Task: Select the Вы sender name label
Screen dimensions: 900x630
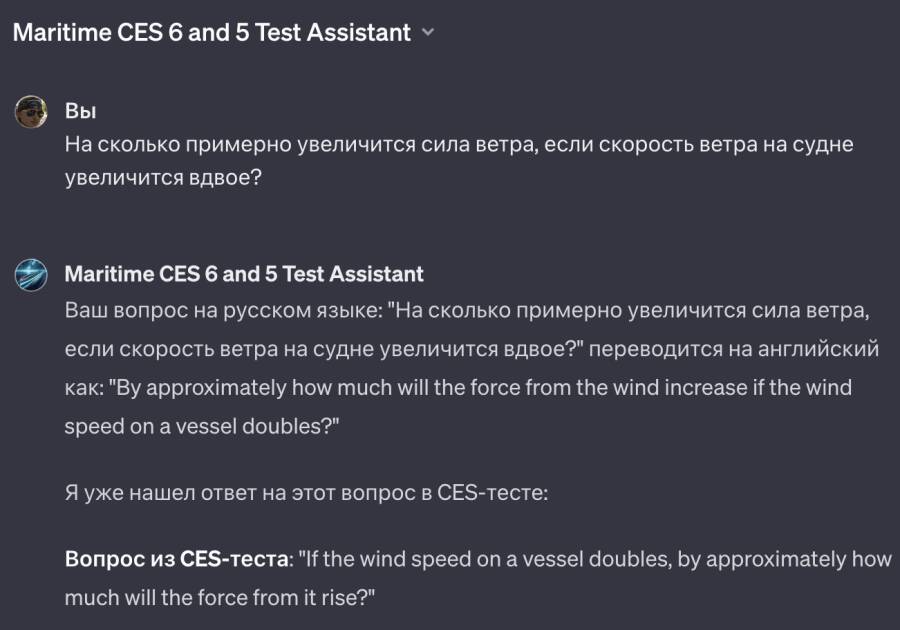Action: tap(77, 110)
